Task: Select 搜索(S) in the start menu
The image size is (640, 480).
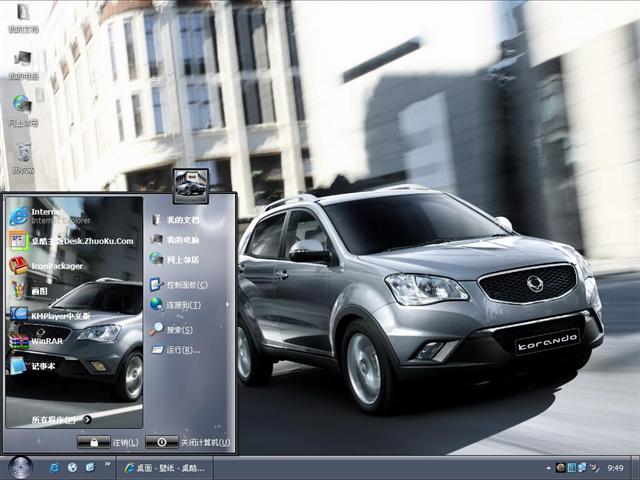Action: coord(178,329)
